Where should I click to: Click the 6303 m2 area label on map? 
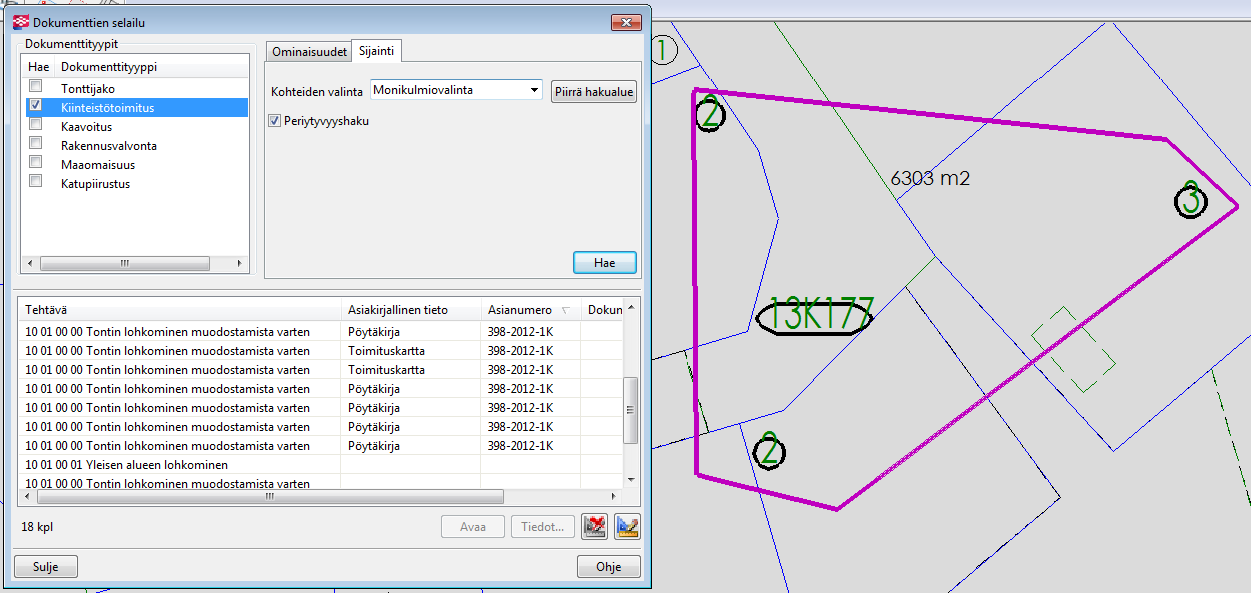(930, 179)
